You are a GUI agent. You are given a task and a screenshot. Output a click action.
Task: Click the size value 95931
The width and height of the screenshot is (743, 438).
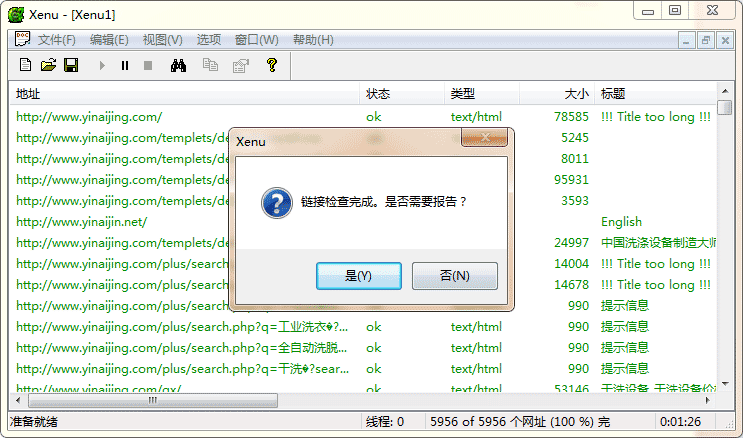571,180
